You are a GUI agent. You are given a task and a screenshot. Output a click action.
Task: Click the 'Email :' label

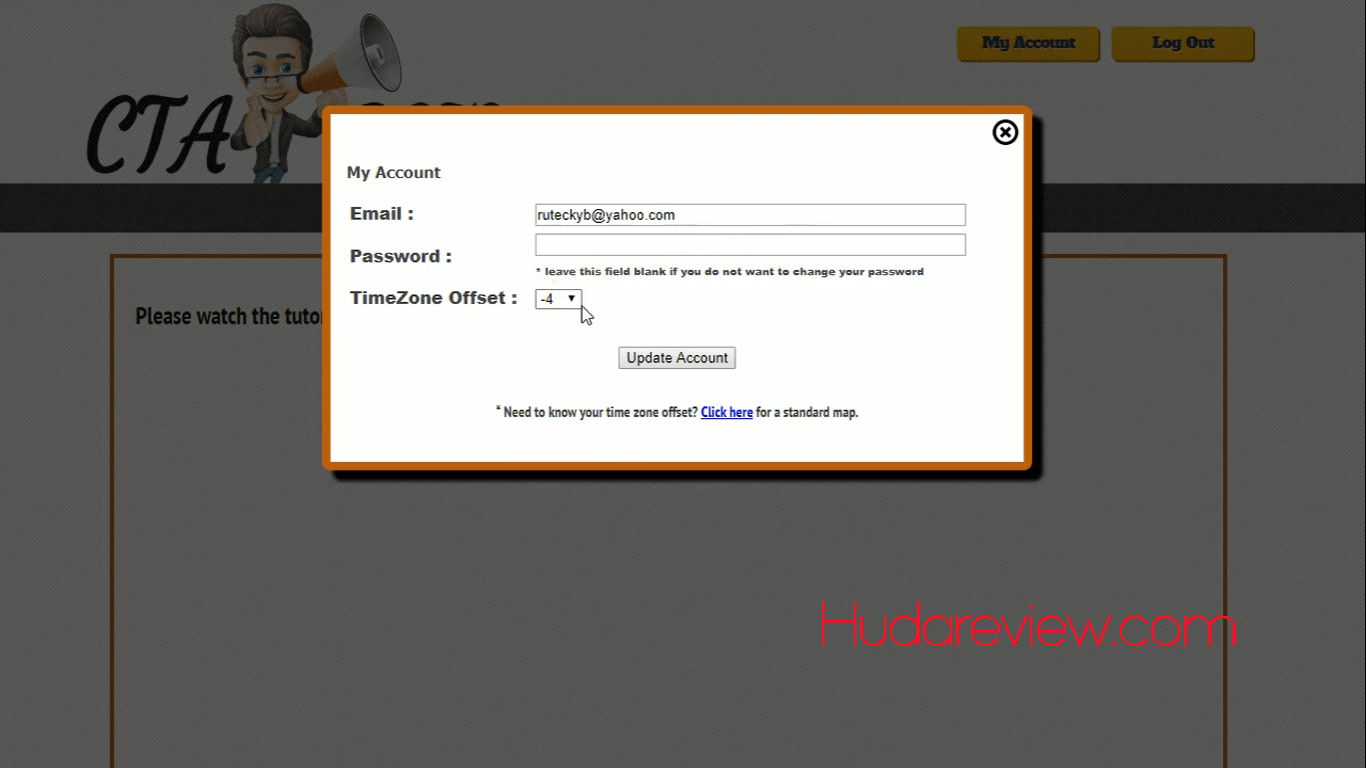pos(382,214)
